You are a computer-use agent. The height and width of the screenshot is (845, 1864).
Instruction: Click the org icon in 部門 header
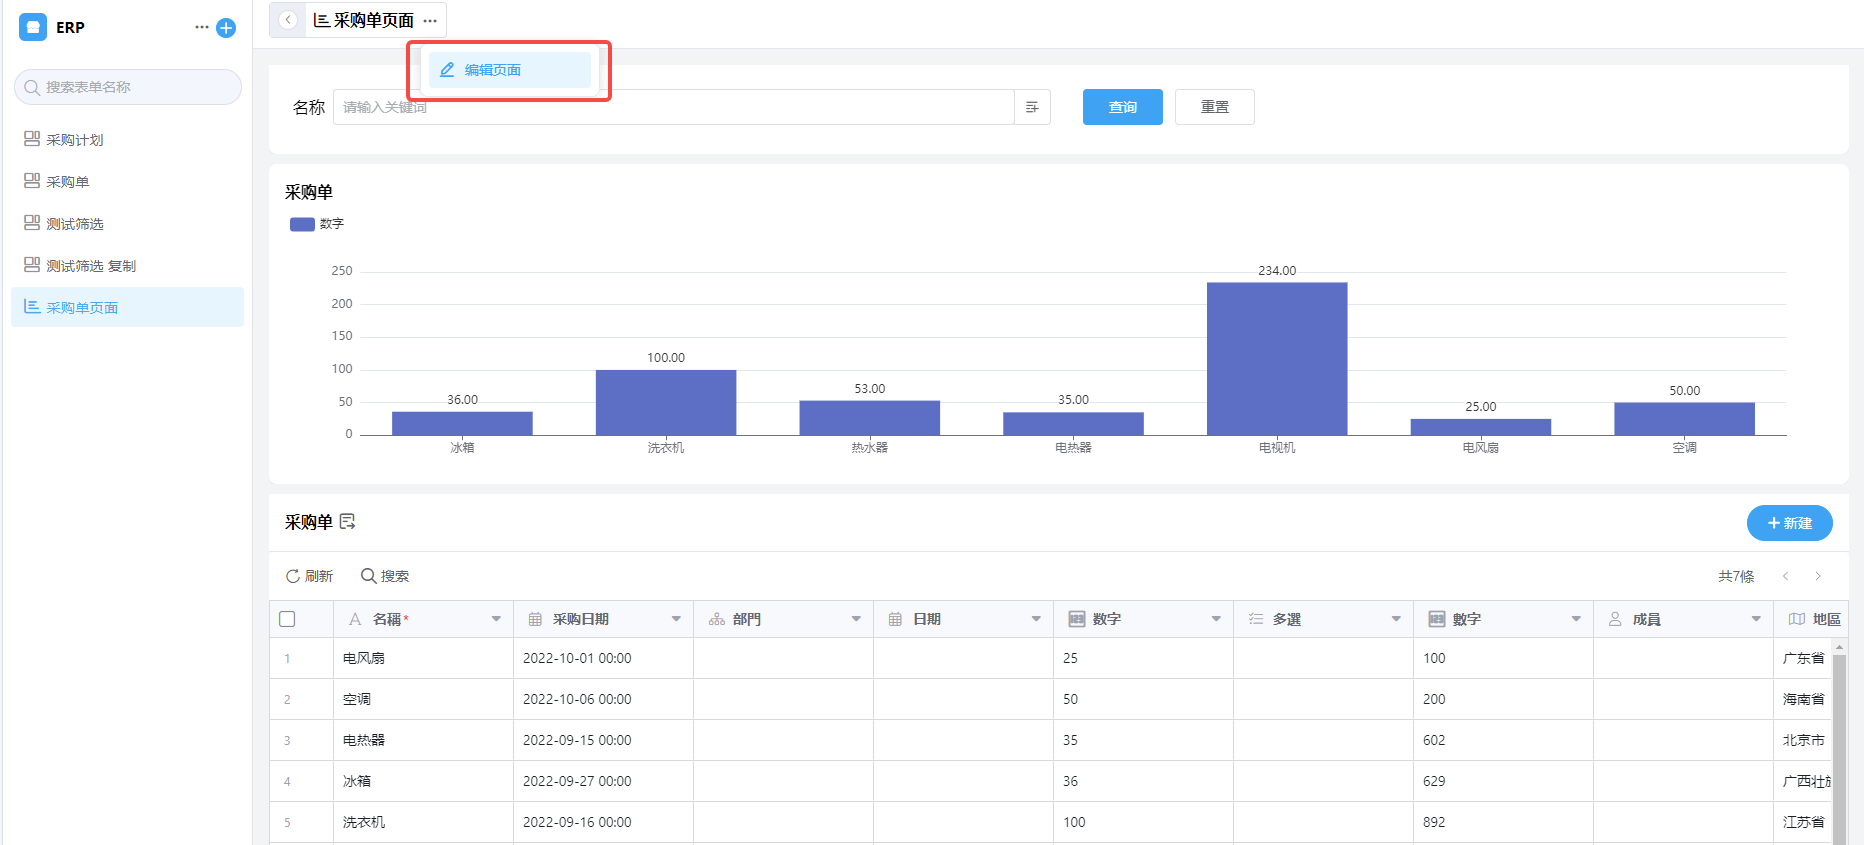click(x=716, y=619)
